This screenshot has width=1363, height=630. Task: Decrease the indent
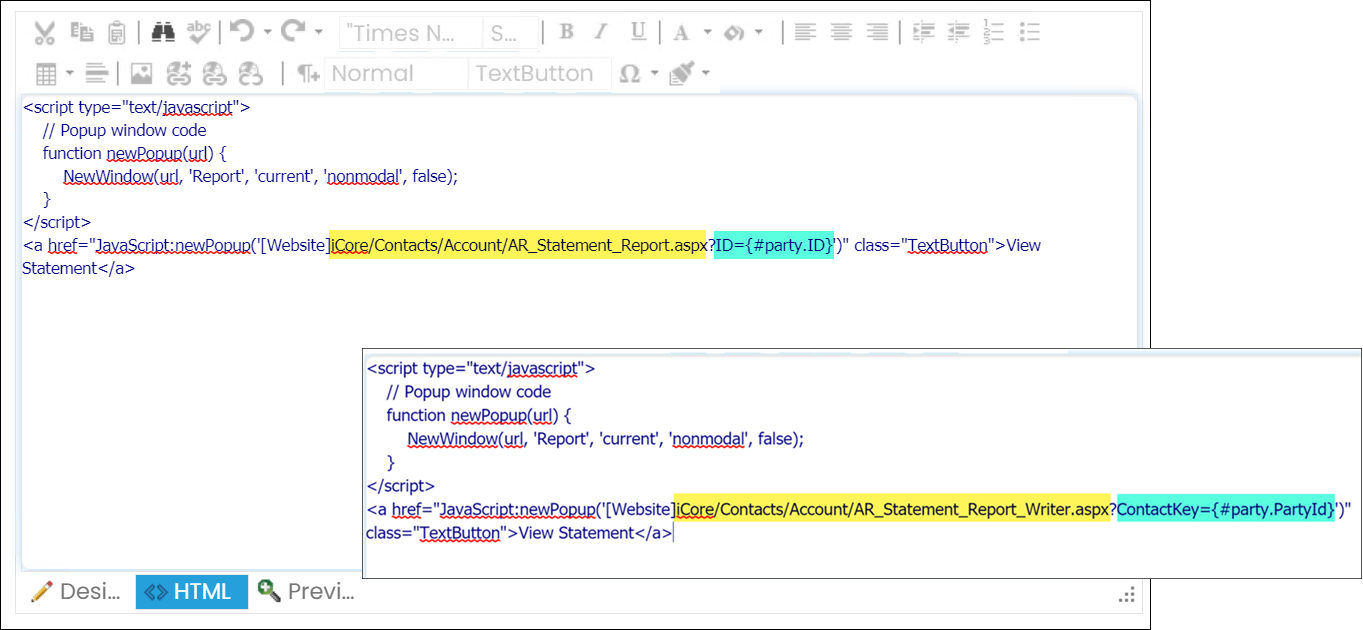coord(959,32)
